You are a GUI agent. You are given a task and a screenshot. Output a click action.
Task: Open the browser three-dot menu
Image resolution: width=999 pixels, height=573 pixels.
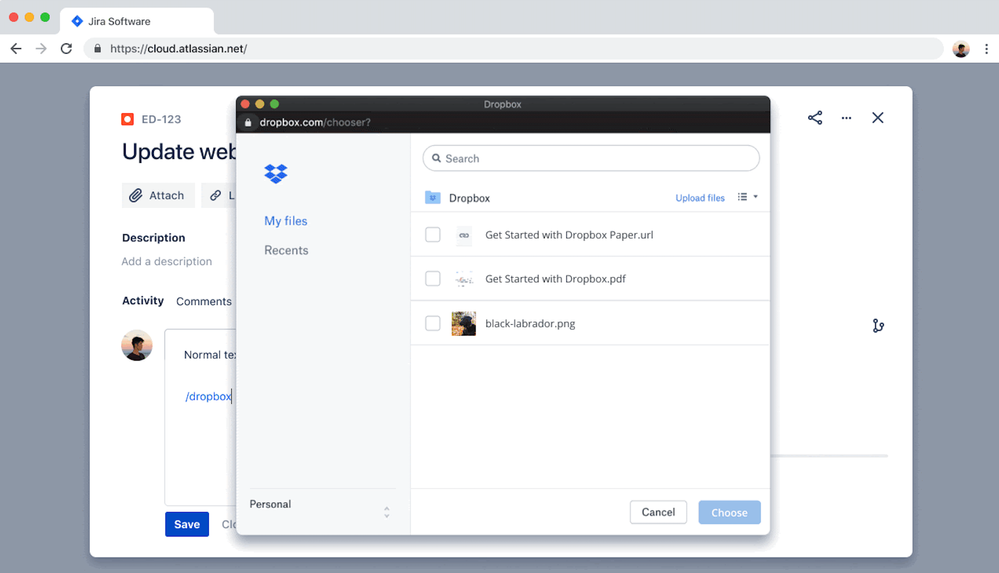click(986, 48)
